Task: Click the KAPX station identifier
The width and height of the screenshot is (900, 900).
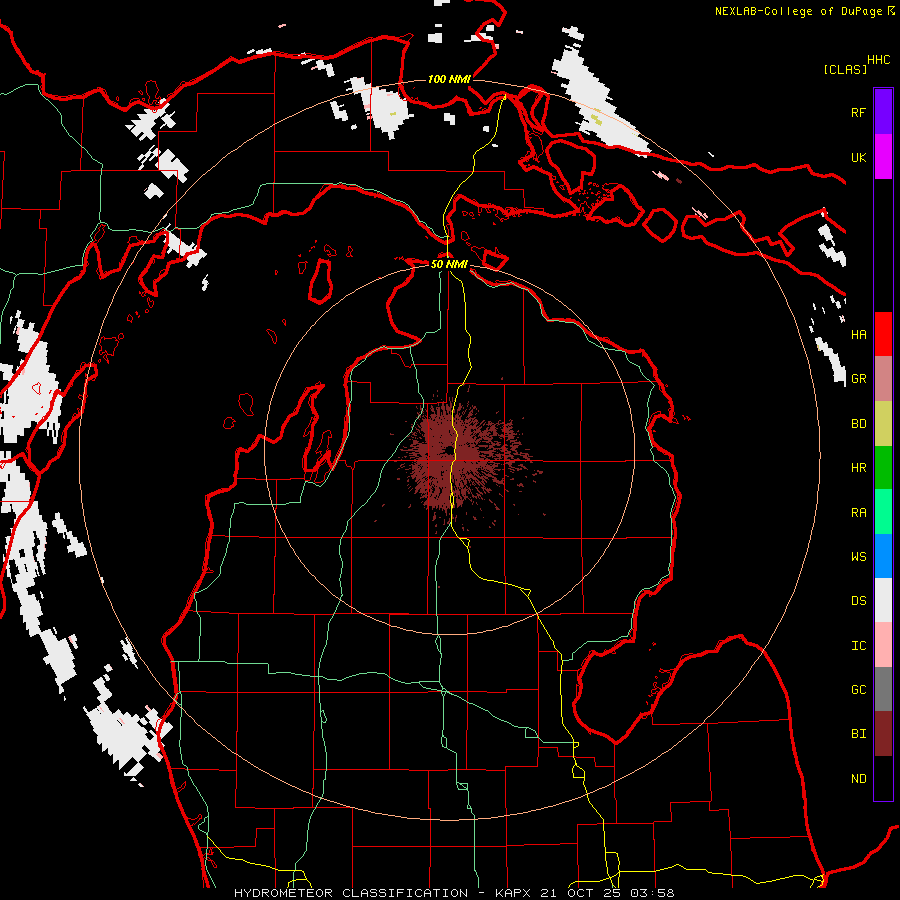Action: [x=515, y=893]
